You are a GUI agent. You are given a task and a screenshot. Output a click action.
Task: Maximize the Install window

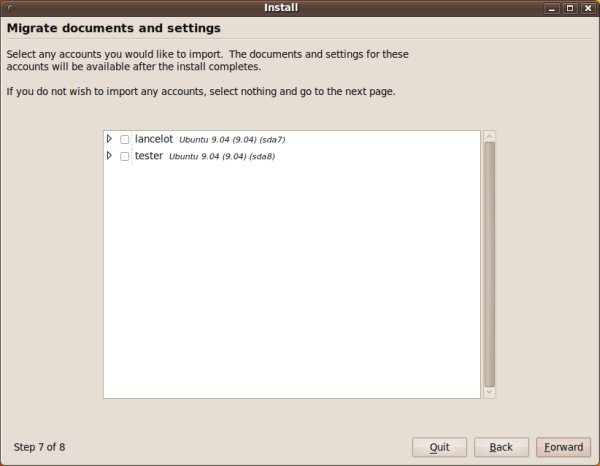(x=570, y=8)
